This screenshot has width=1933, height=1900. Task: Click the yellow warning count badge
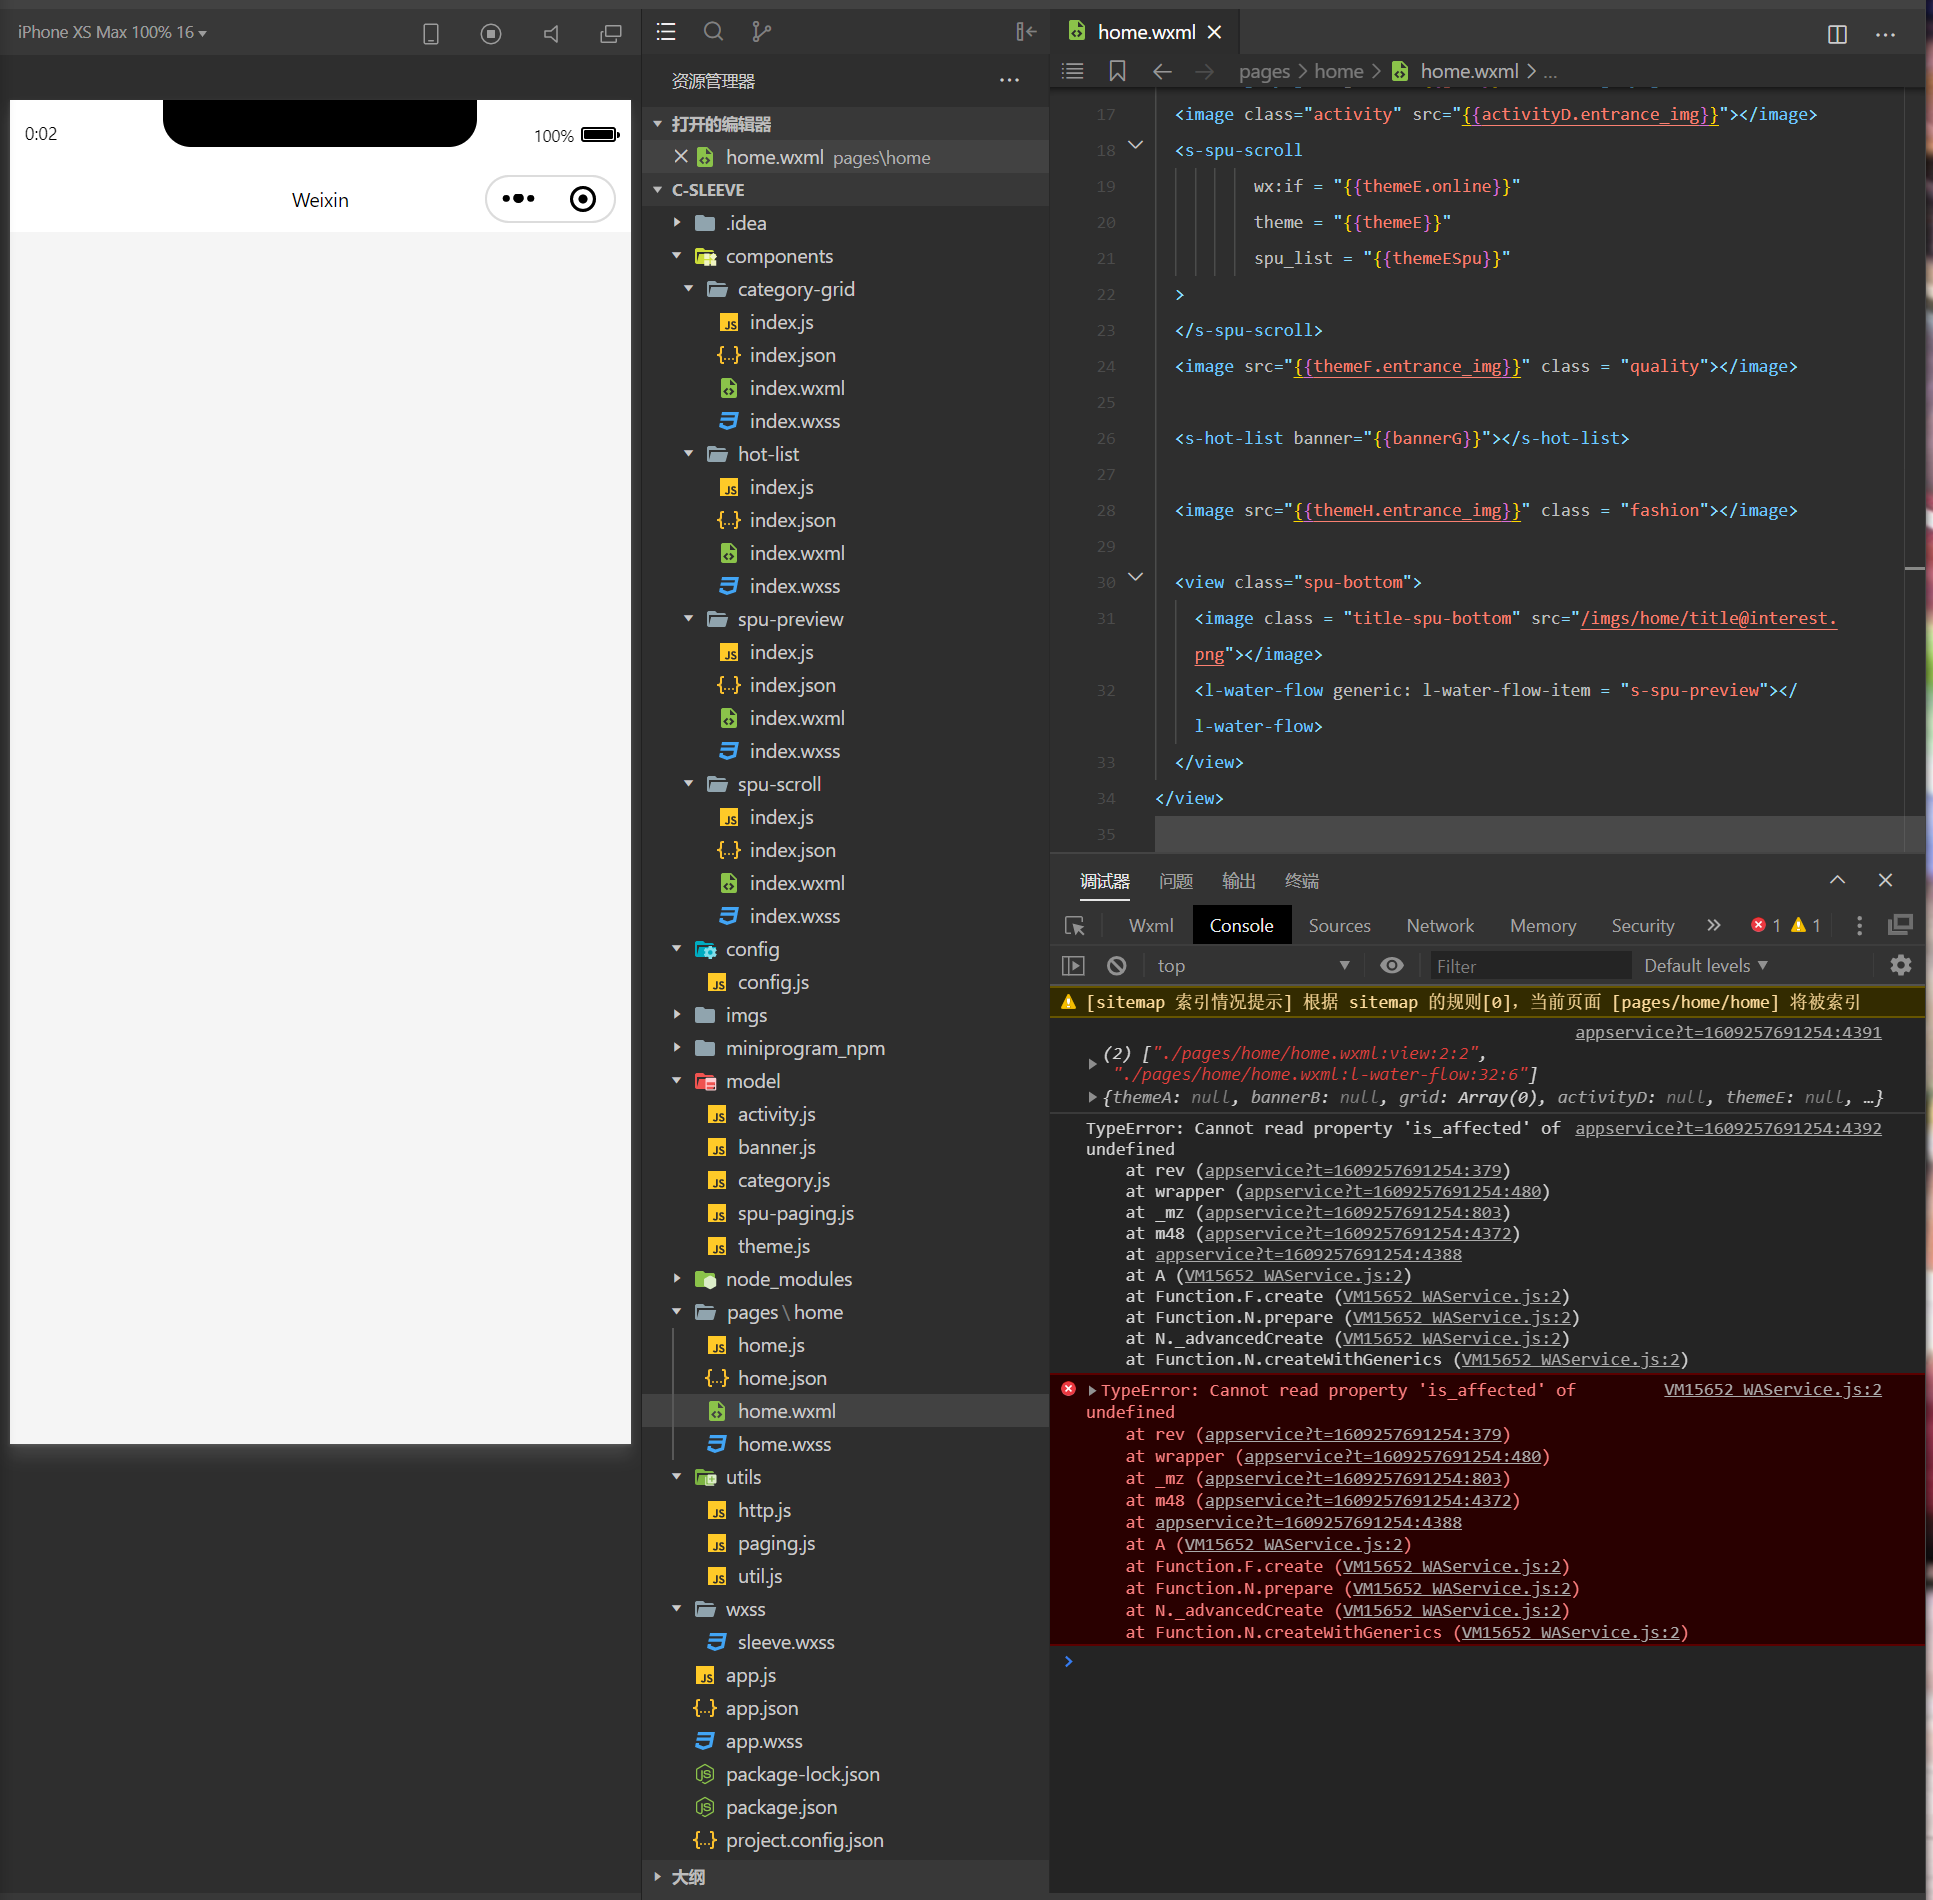1806,925
